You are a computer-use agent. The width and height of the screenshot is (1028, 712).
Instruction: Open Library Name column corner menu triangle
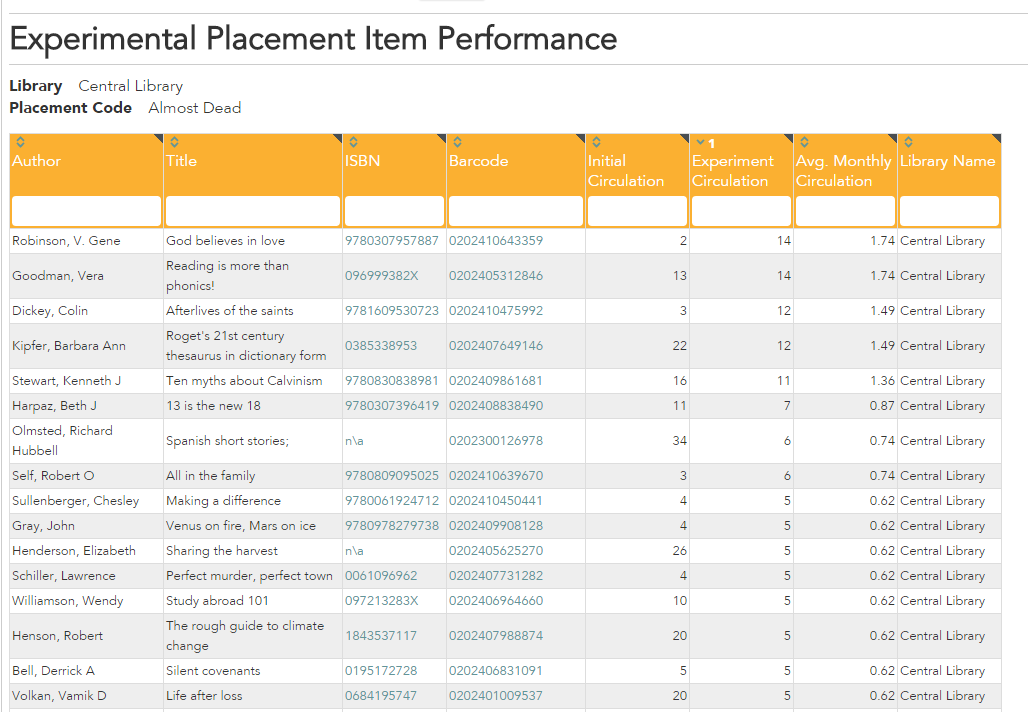(x=995, y=138)
